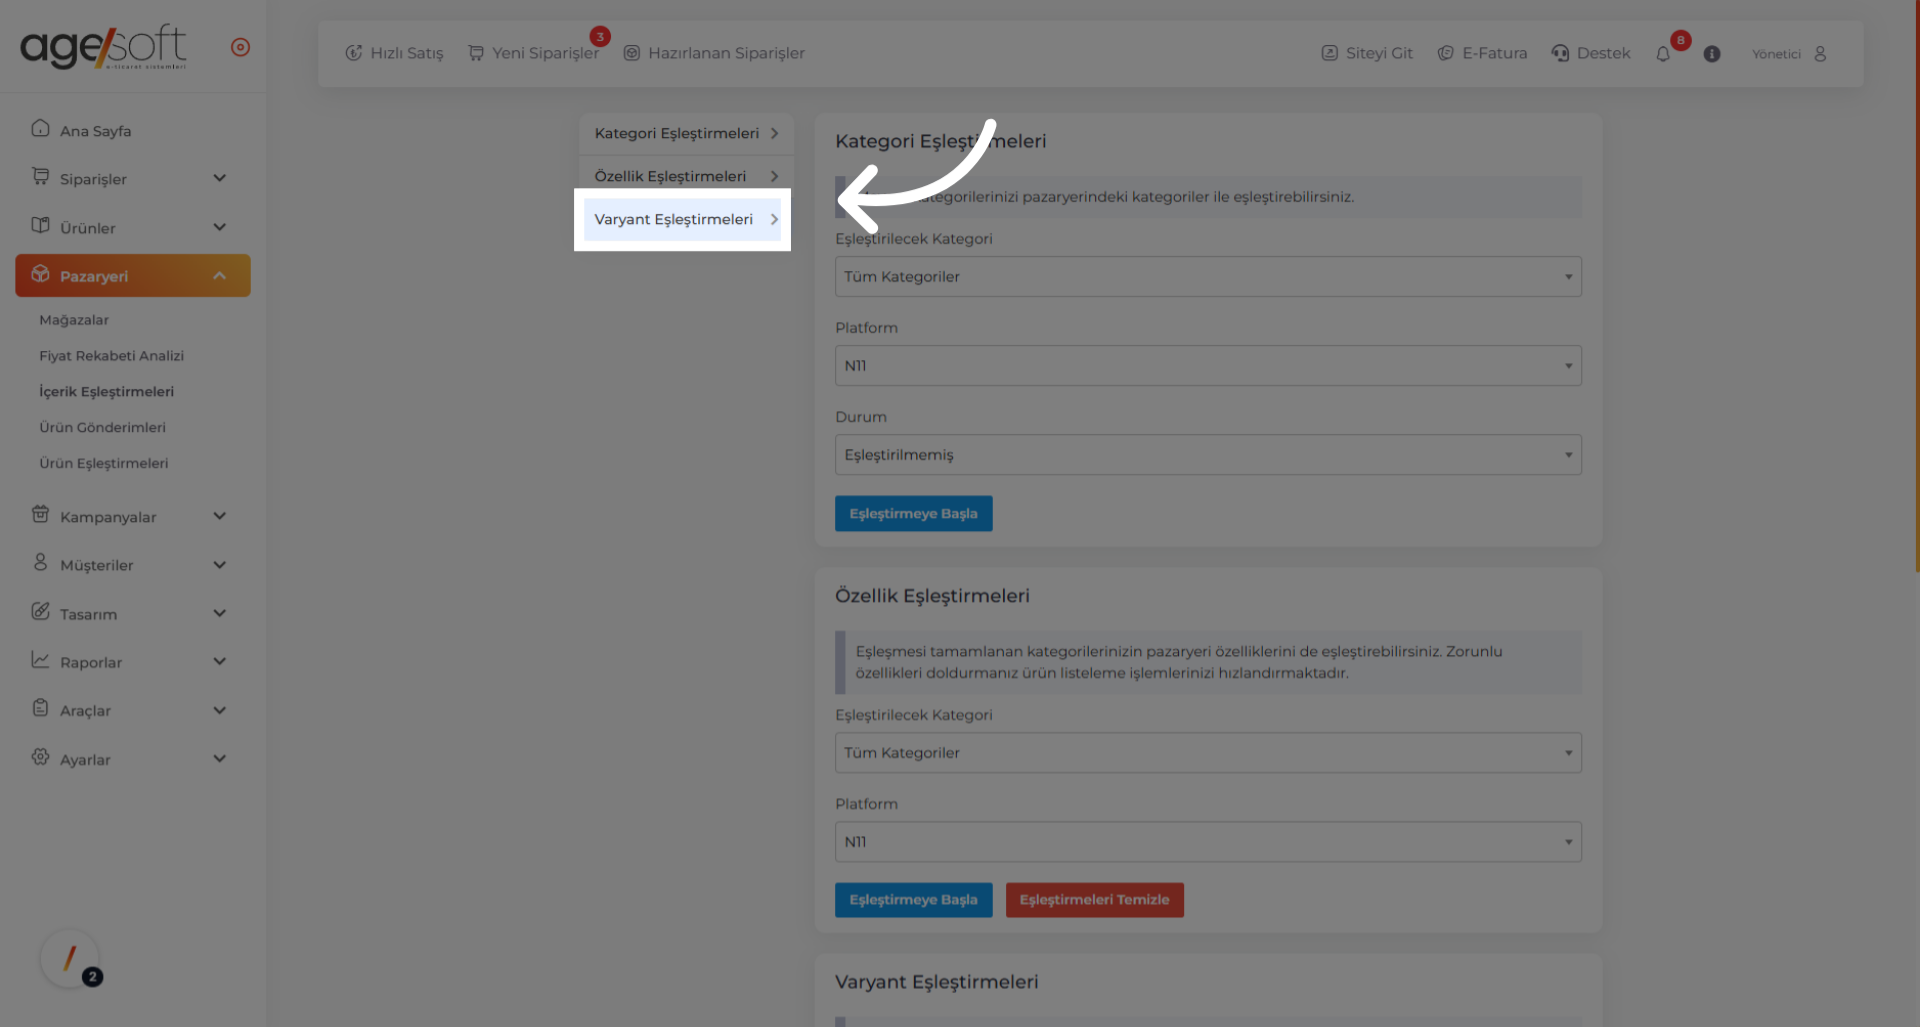This screenshot has width=1920, height=1027.
Task: Click the Pazaryeri box icon
Action: pos(40,274)
